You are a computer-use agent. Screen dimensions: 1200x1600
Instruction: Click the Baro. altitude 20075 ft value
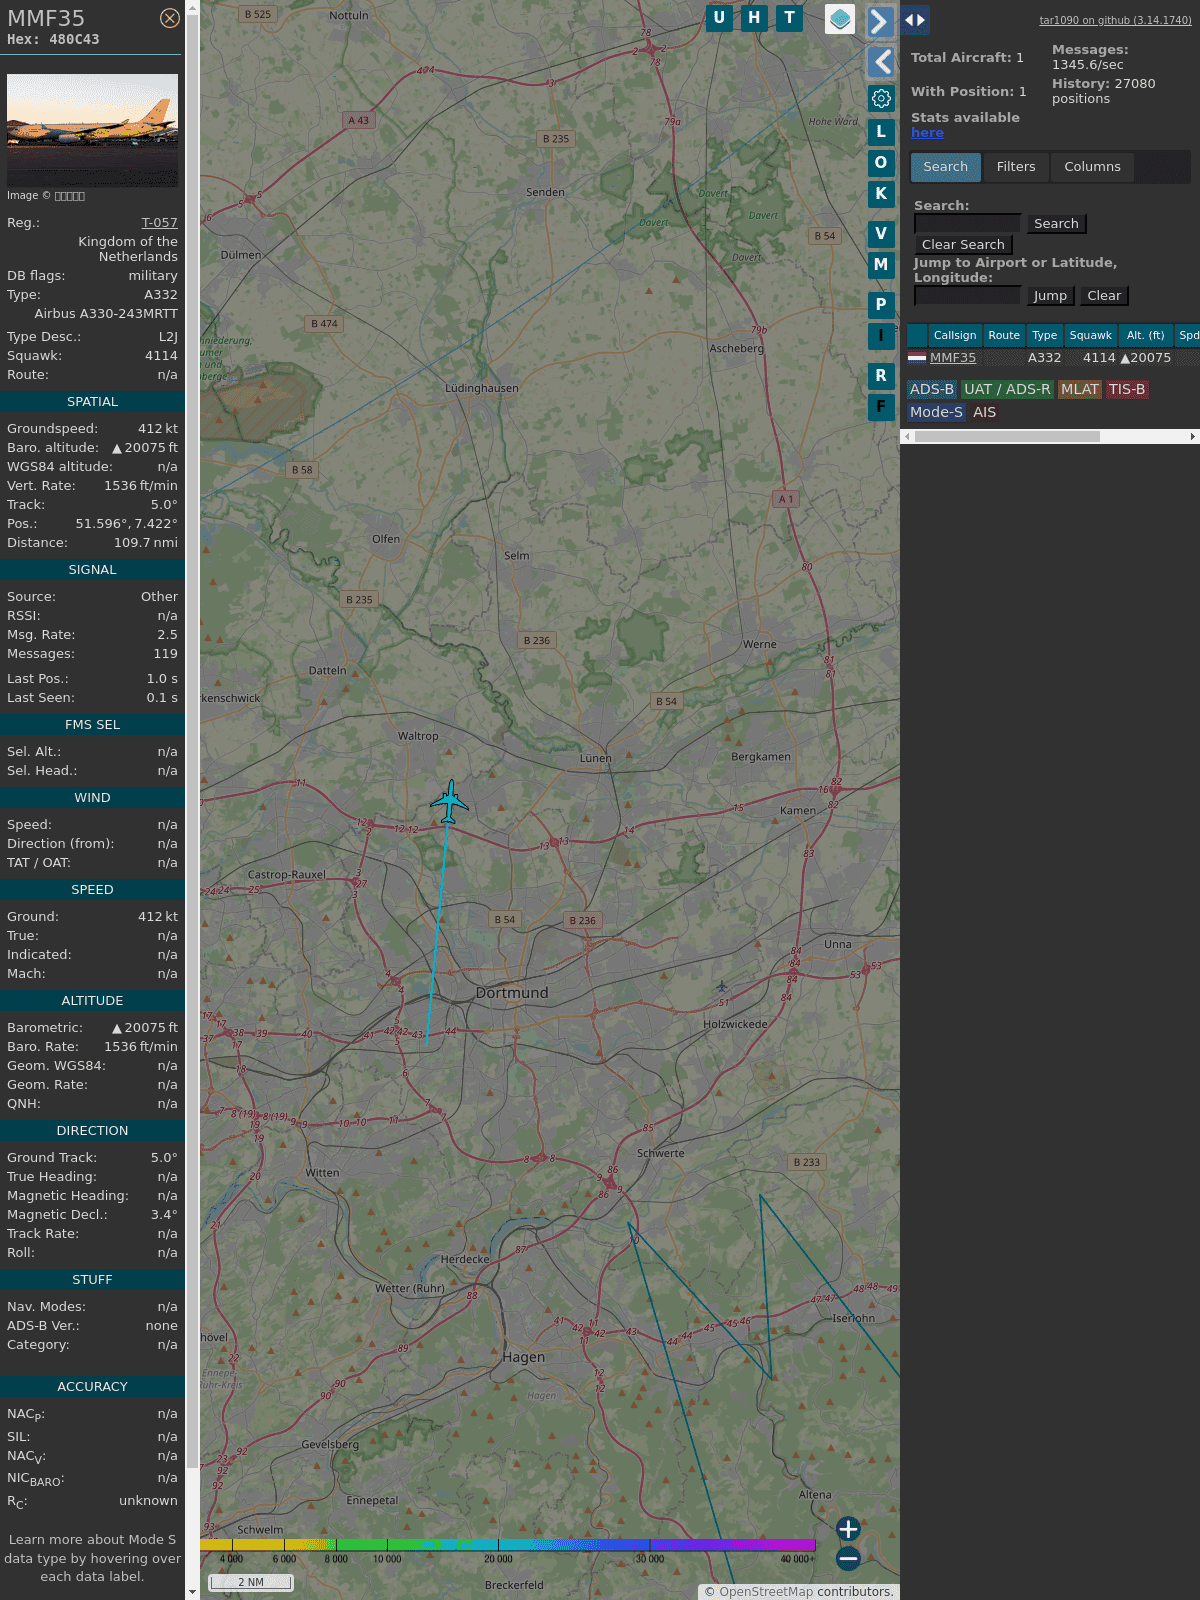tap(144, 448)
